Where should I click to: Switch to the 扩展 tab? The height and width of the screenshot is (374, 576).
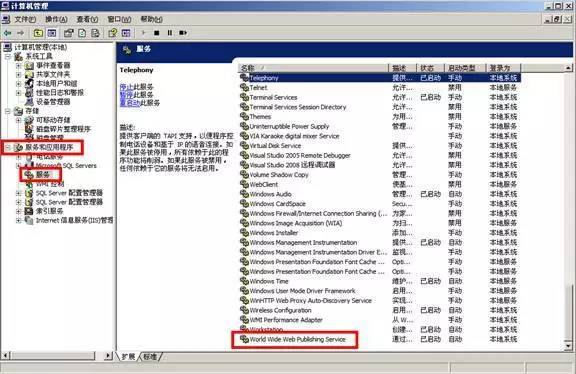pos(128,356)
